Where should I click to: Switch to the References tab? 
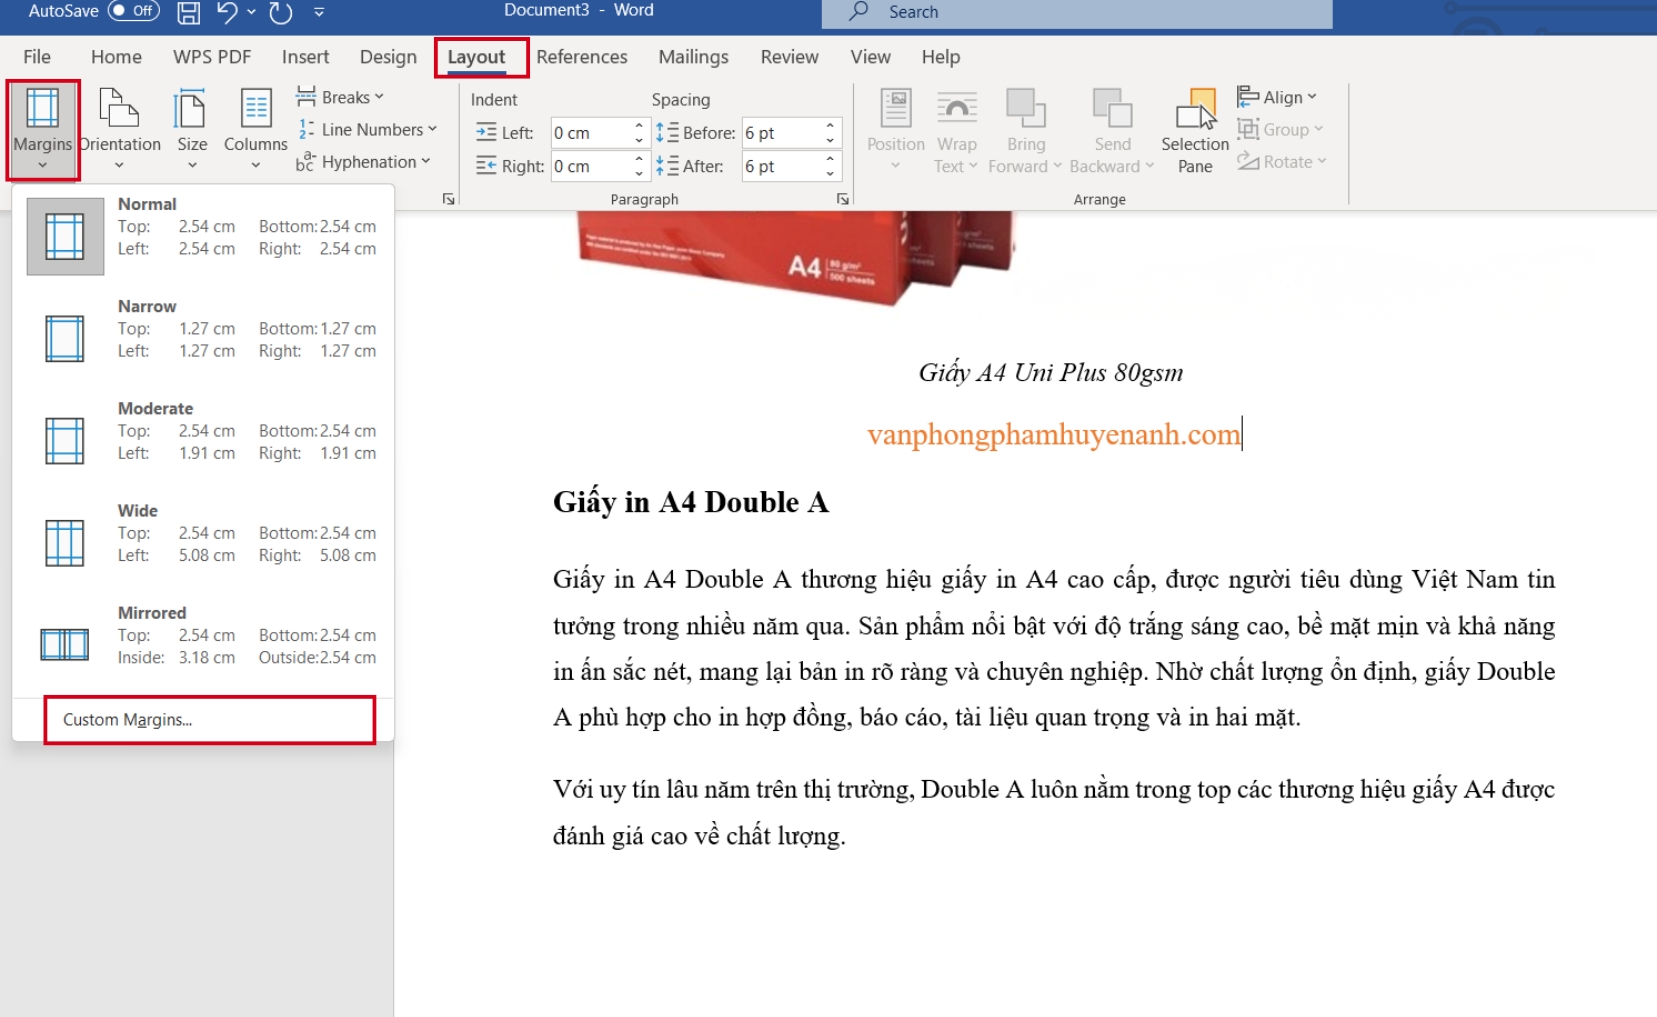582,57
